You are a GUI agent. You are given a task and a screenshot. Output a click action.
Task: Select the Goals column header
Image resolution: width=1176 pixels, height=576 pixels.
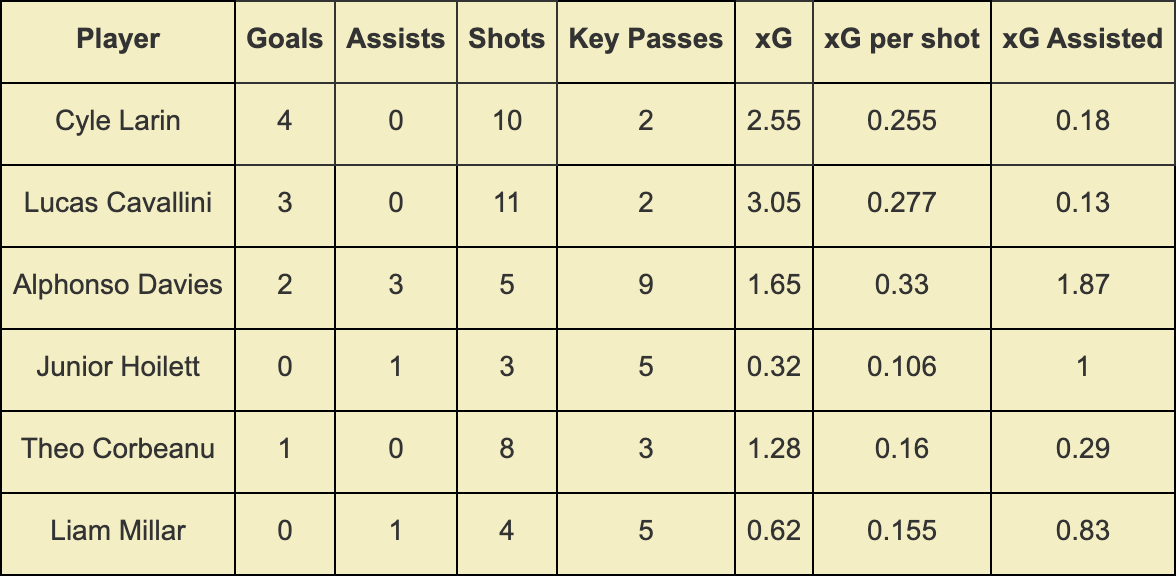click(x=285, y=39)
